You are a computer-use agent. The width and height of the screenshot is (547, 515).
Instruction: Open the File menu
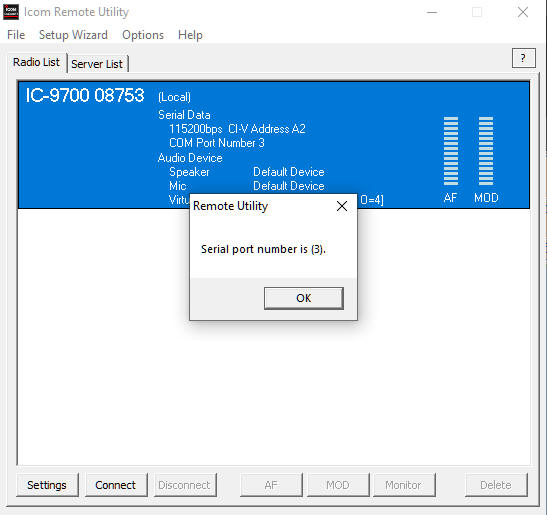[16, 35]
